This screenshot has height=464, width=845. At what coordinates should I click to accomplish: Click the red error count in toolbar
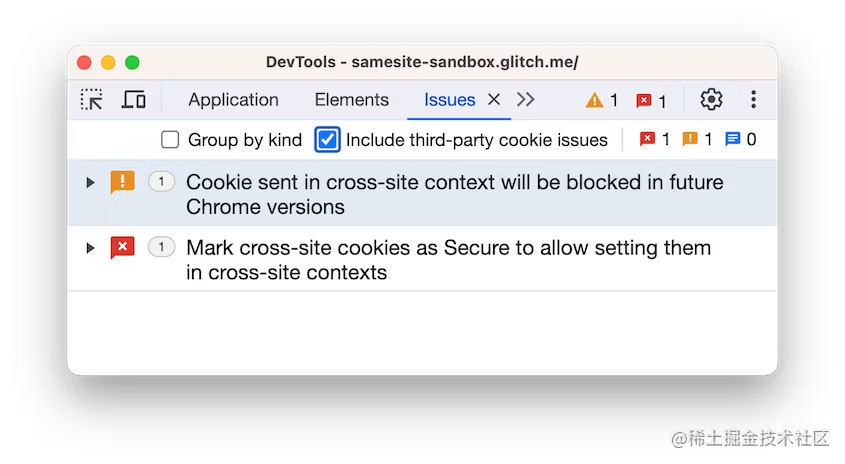tap(651, 101)
